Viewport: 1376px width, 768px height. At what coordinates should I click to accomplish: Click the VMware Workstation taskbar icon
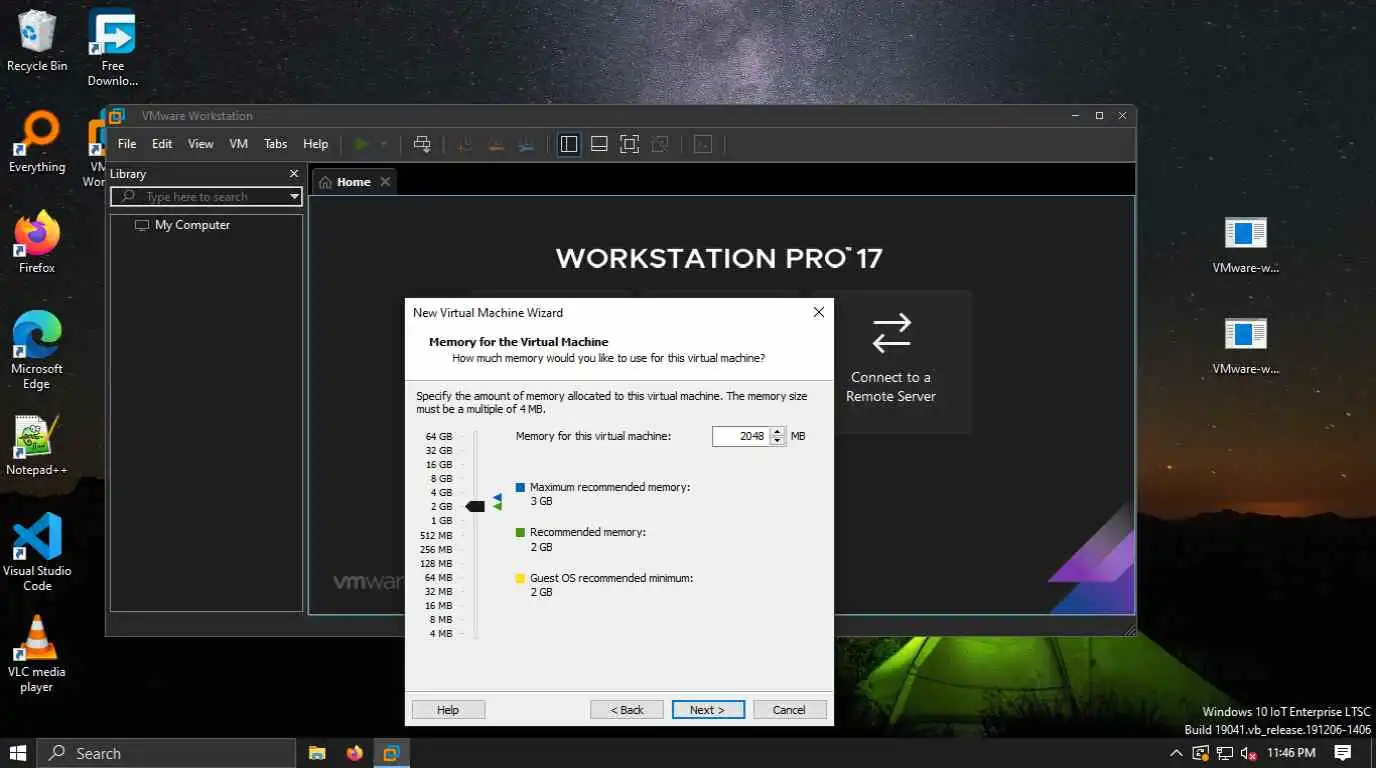tap(391, 753)
